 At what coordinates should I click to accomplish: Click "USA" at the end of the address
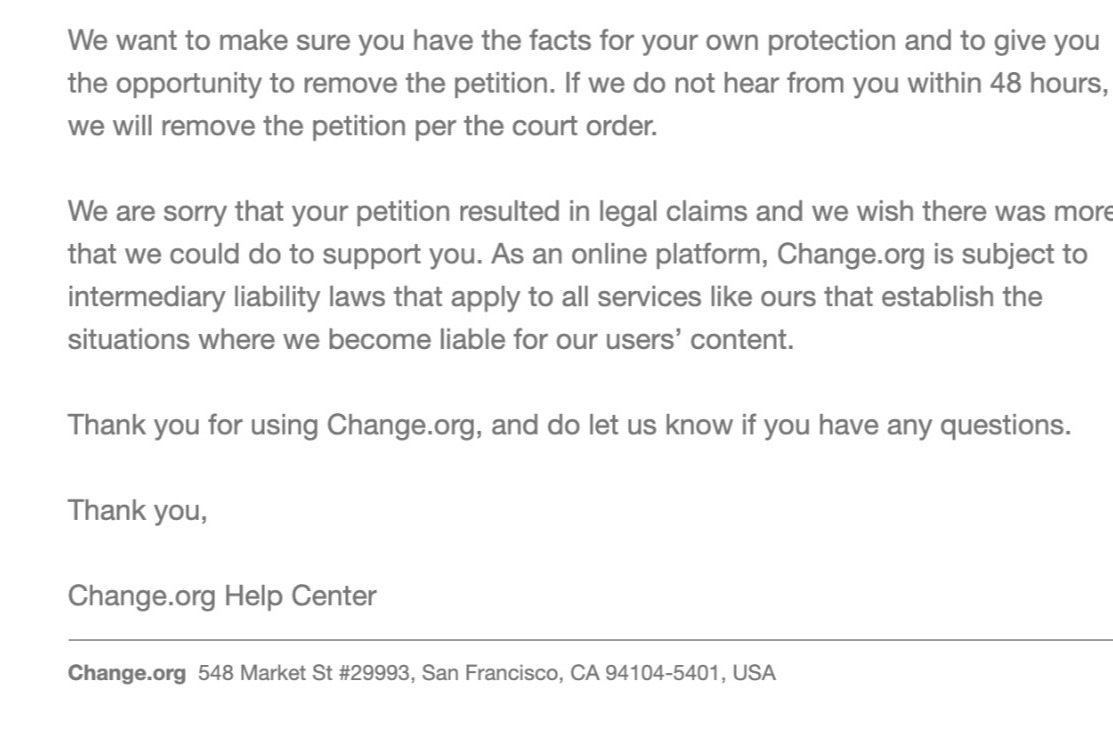(x=754, y=673)
